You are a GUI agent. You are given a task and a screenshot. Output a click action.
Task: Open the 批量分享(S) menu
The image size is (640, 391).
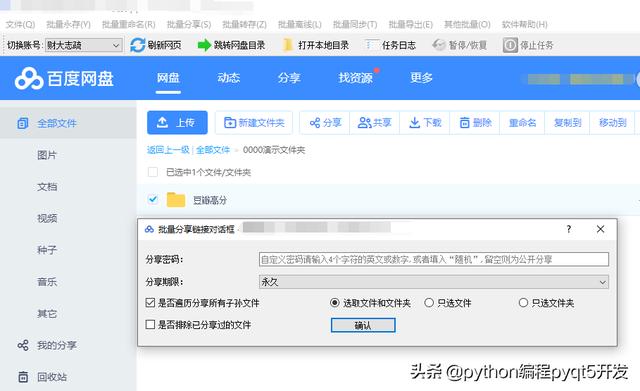click(x=189, y=24)
